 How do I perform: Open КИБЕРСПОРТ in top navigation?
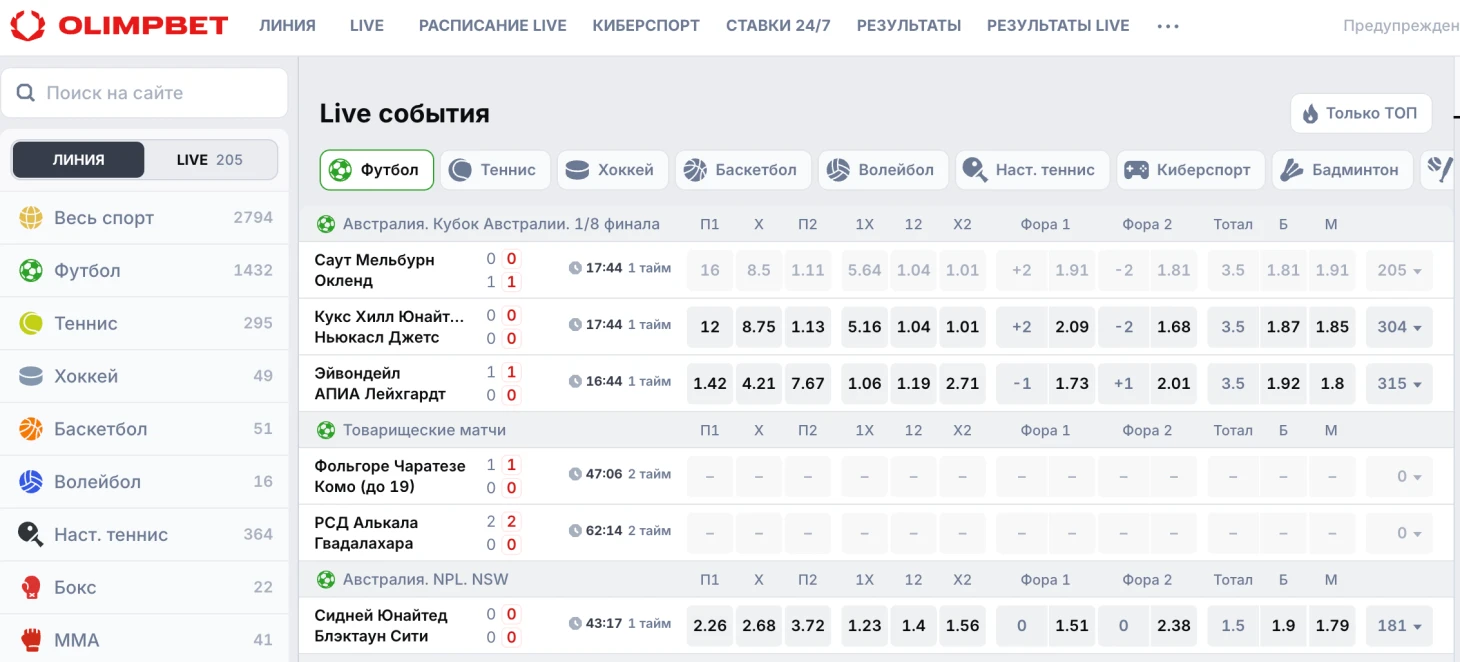coord(646,26)
